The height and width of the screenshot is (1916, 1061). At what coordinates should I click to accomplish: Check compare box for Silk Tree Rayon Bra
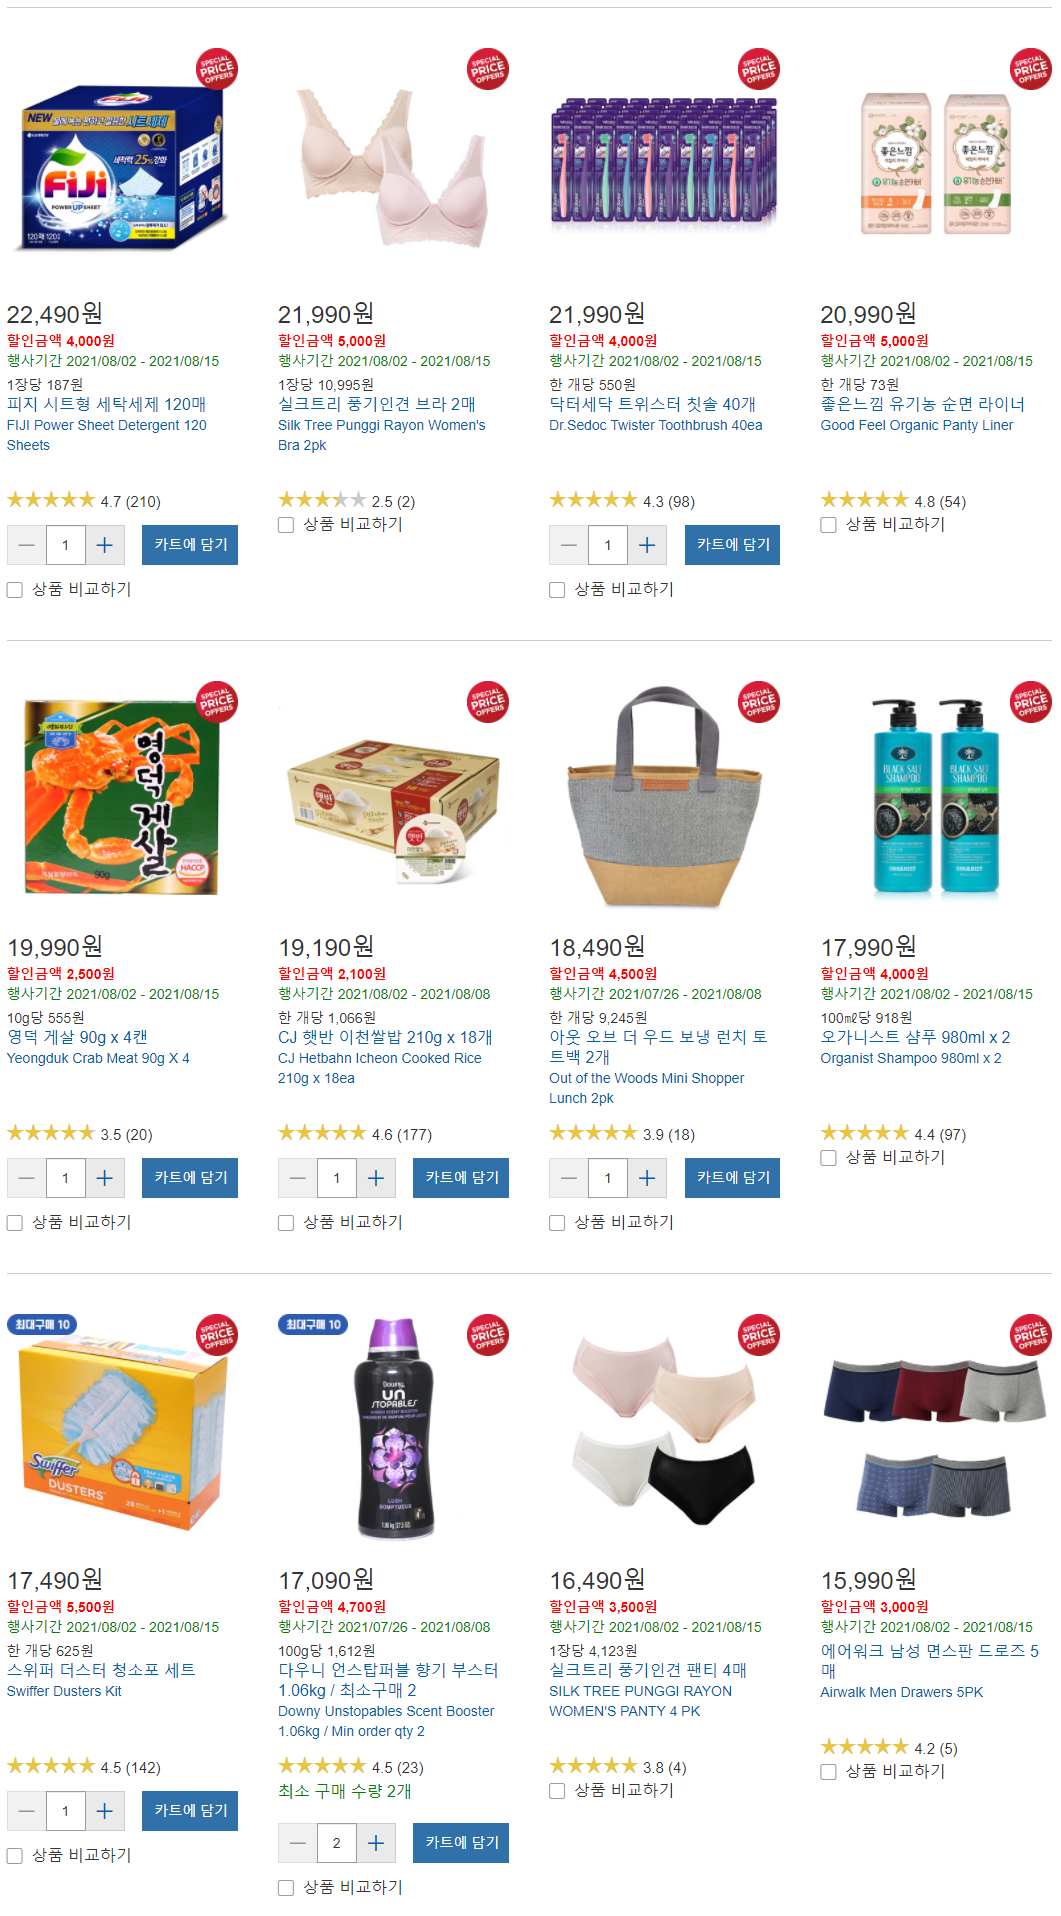coord(286,525)
